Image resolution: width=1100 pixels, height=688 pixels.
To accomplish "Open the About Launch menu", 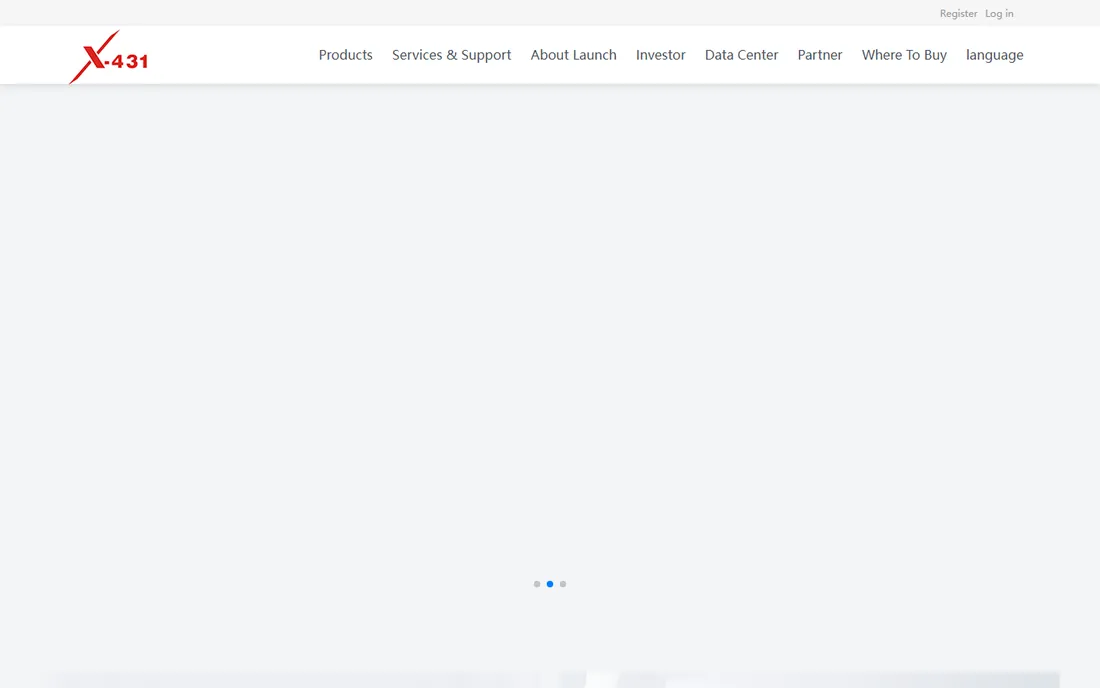I will [x=573, y=55].
